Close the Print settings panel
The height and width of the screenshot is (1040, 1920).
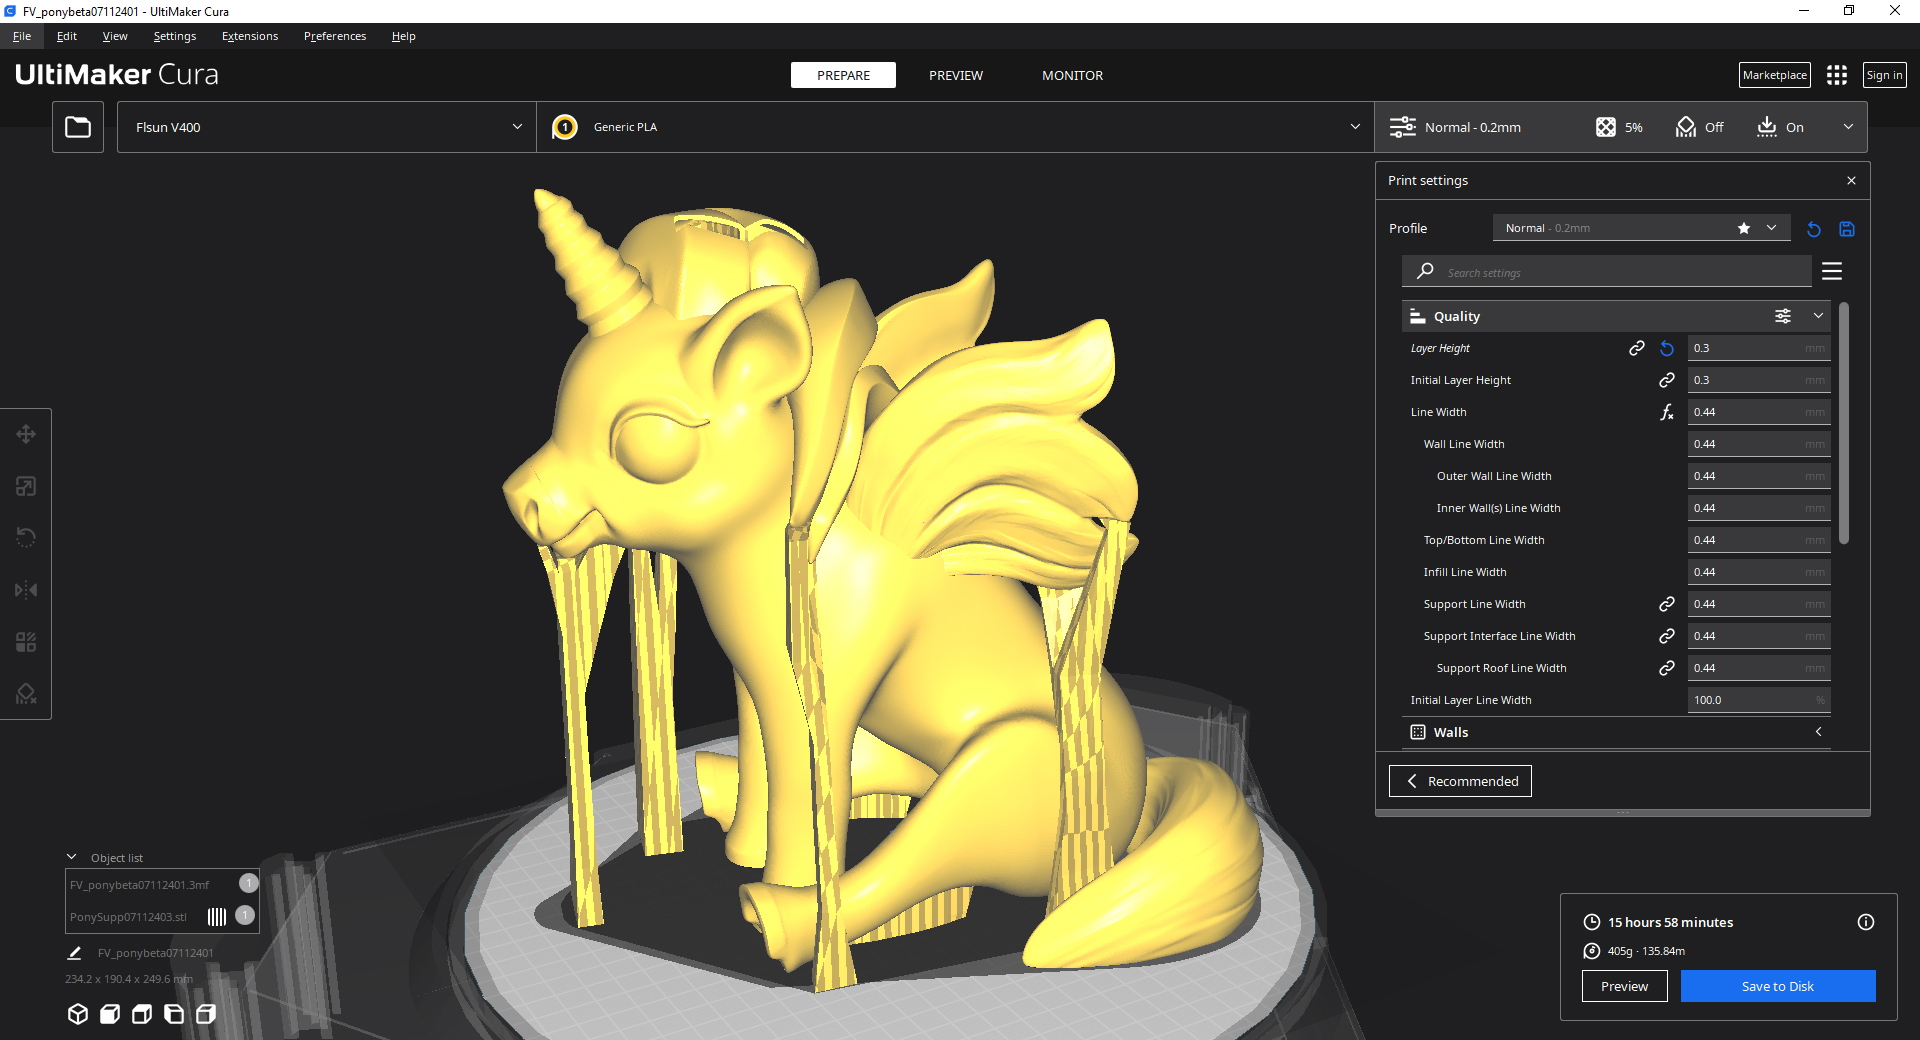(x=1851, y=181)
